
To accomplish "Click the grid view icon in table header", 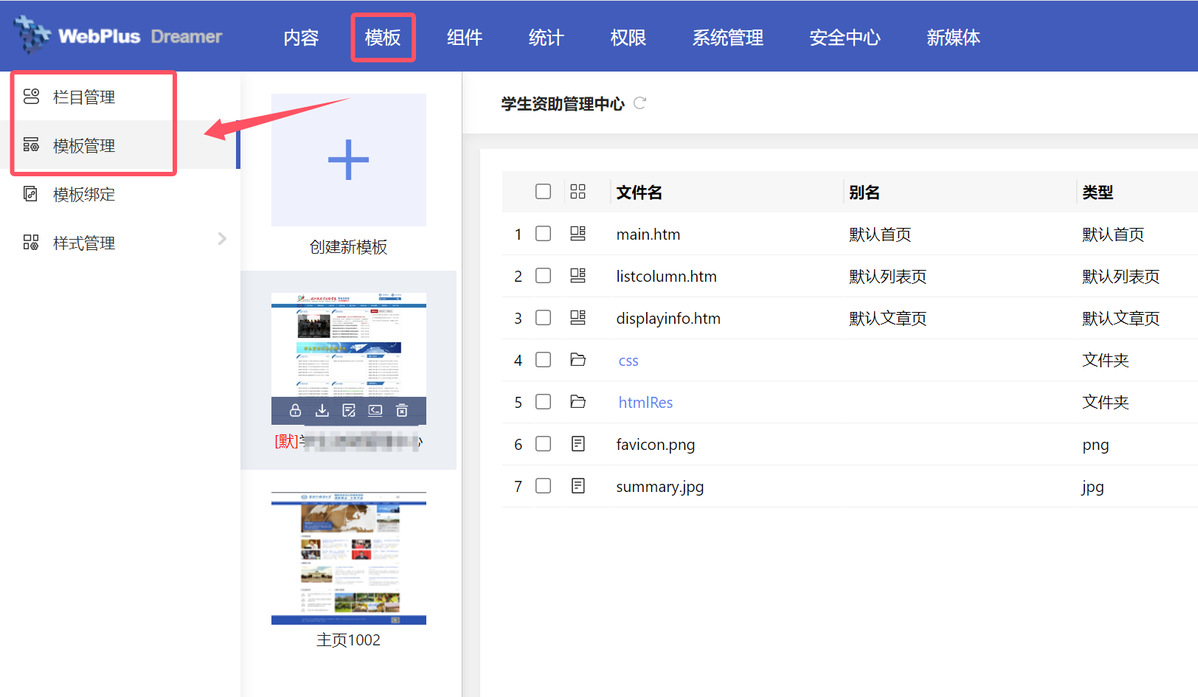I will pos(577,192).
